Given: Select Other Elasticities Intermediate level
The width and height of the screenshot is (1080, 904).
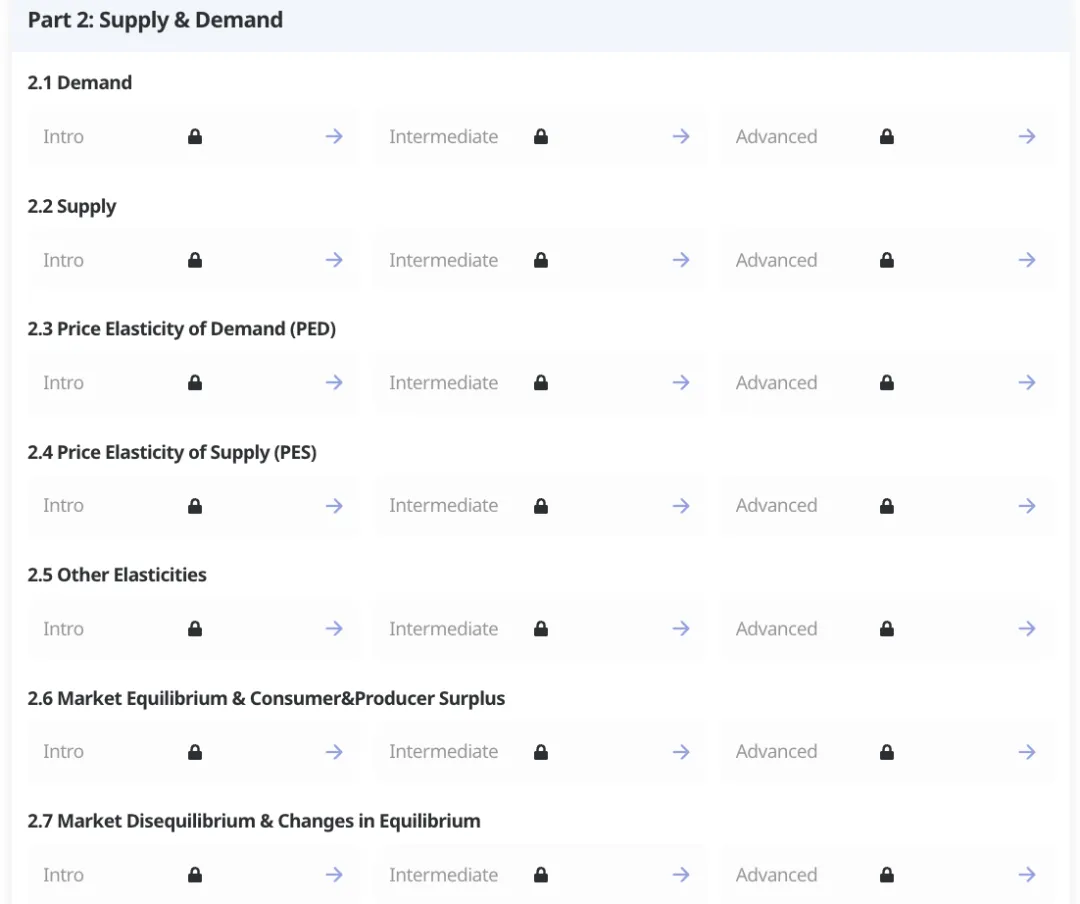Looking at the screenshot, I should pyautogui.click(x=443, y=629).
